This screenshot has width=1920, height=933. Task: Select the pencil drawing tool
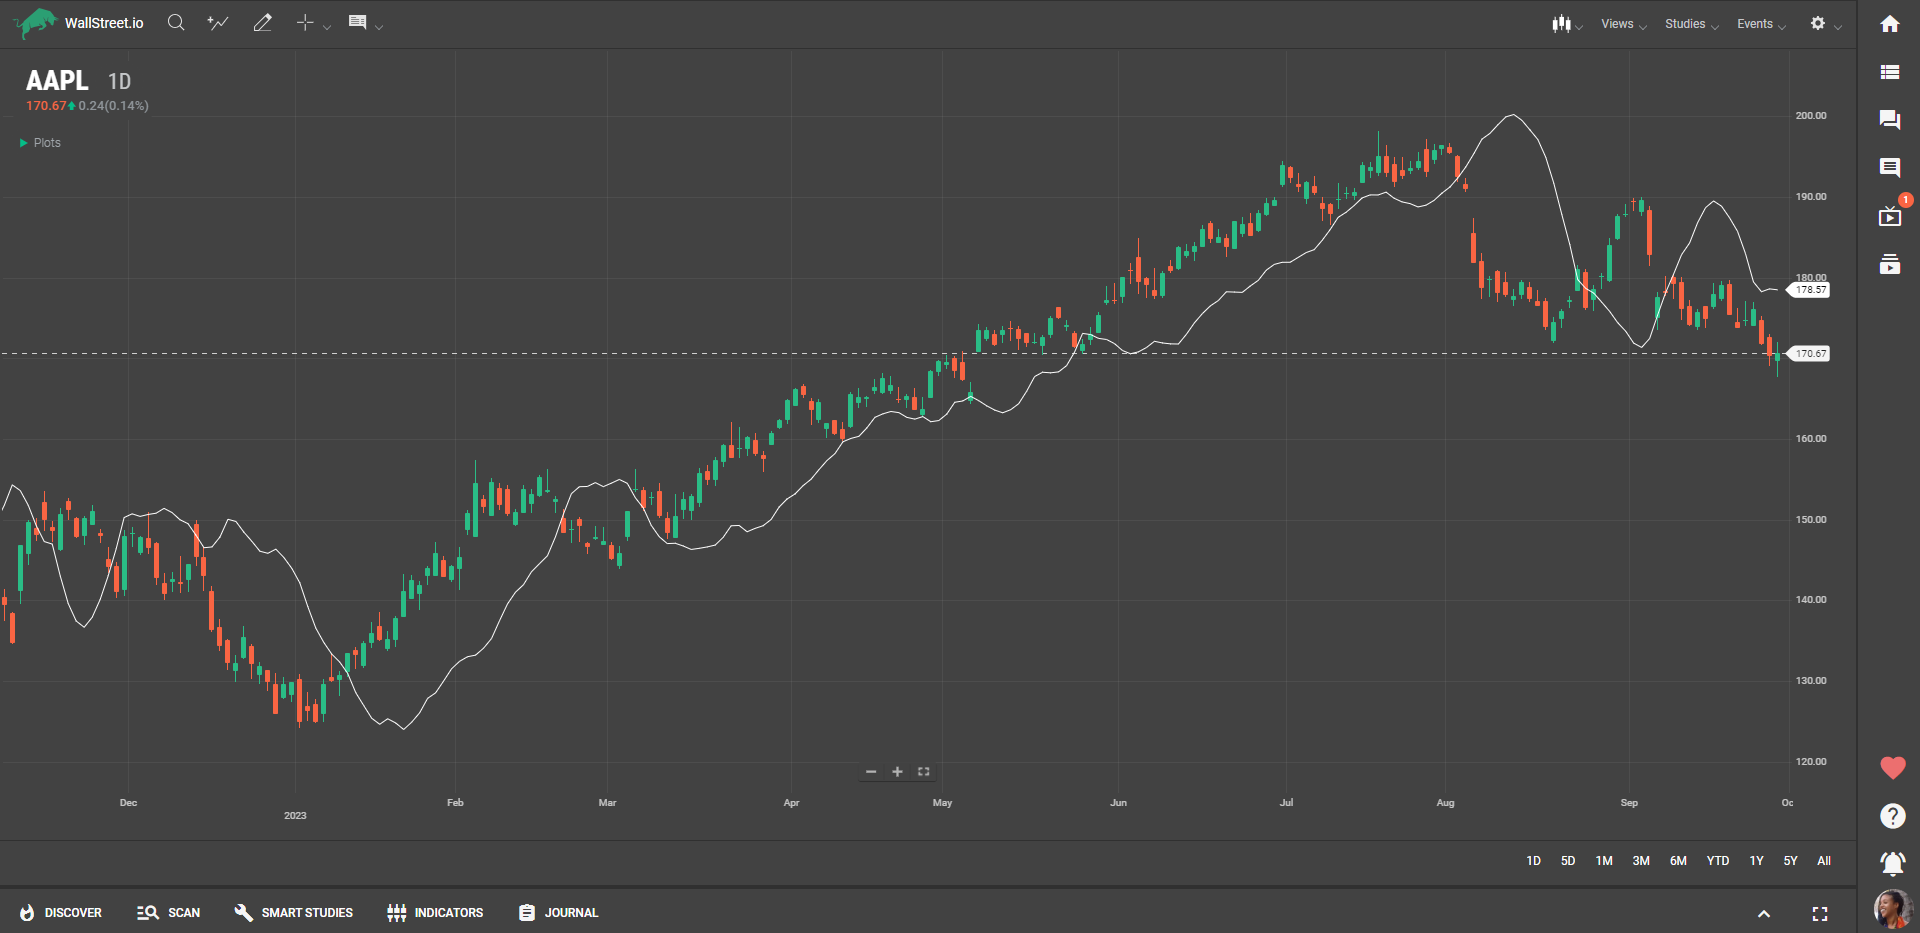click(262, 22)
